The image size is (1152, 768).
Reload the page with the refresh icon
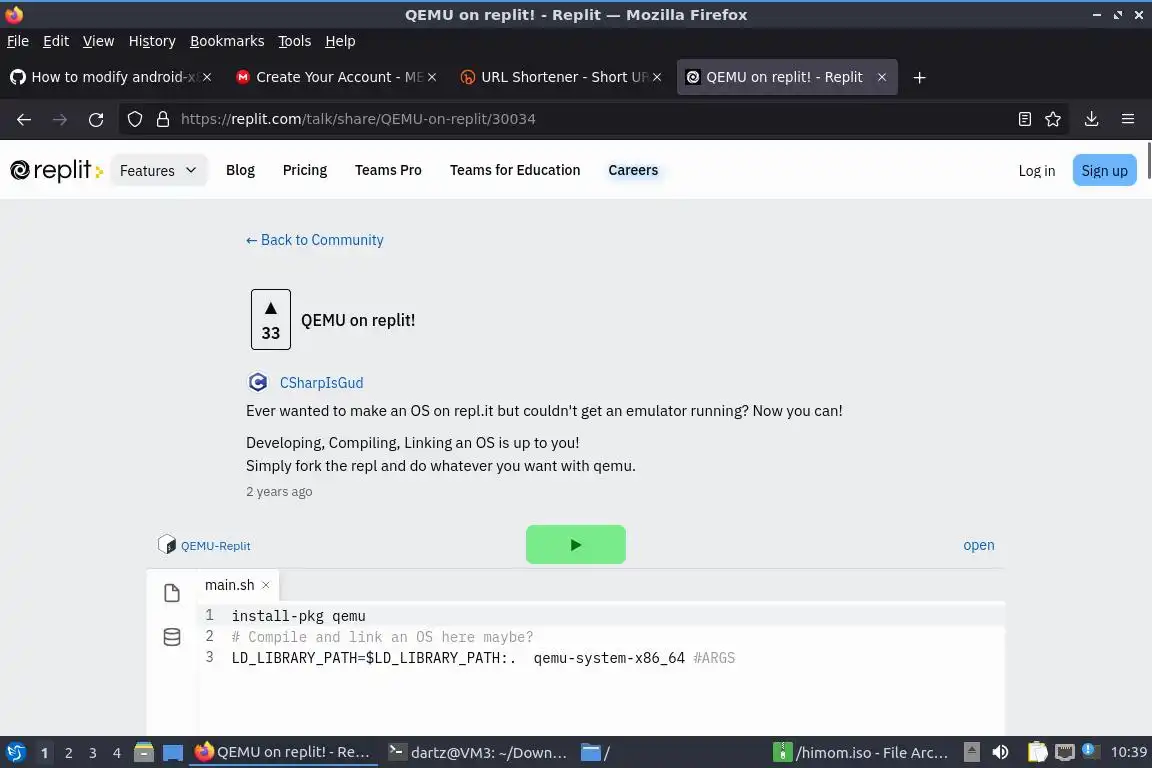point(96,119)
